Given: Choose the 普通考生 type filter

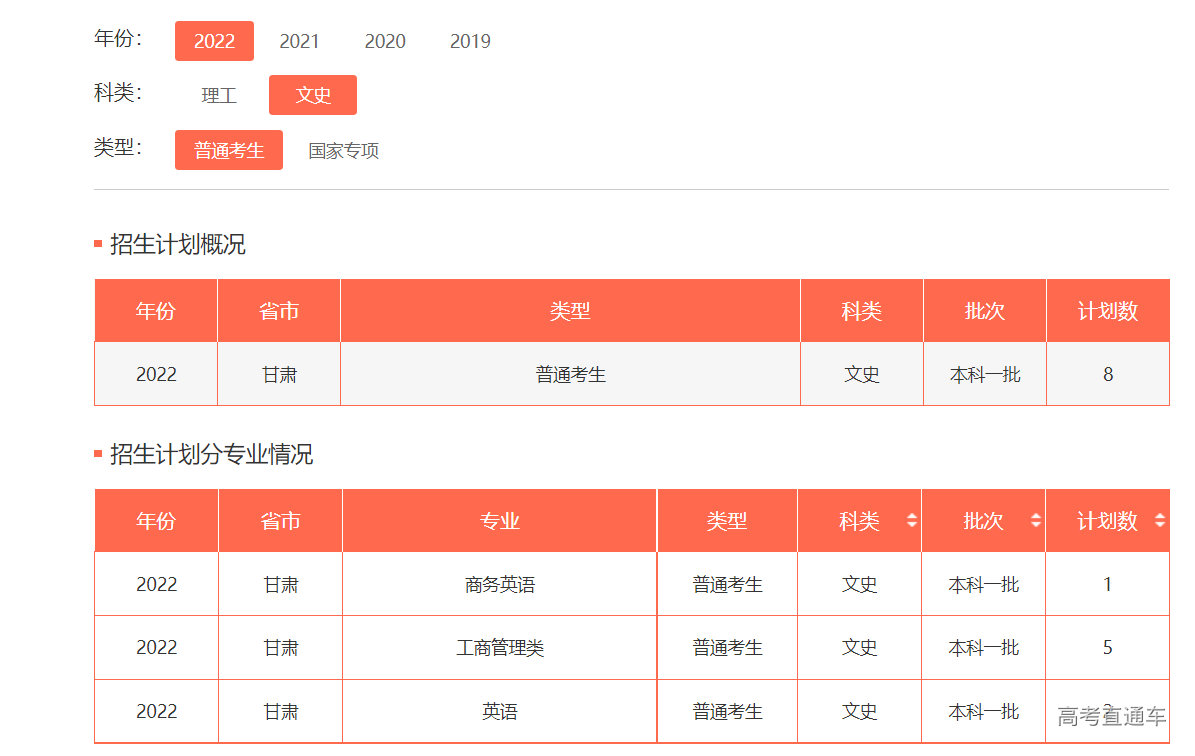Looking at the screenshot, I should click(229, 150).
